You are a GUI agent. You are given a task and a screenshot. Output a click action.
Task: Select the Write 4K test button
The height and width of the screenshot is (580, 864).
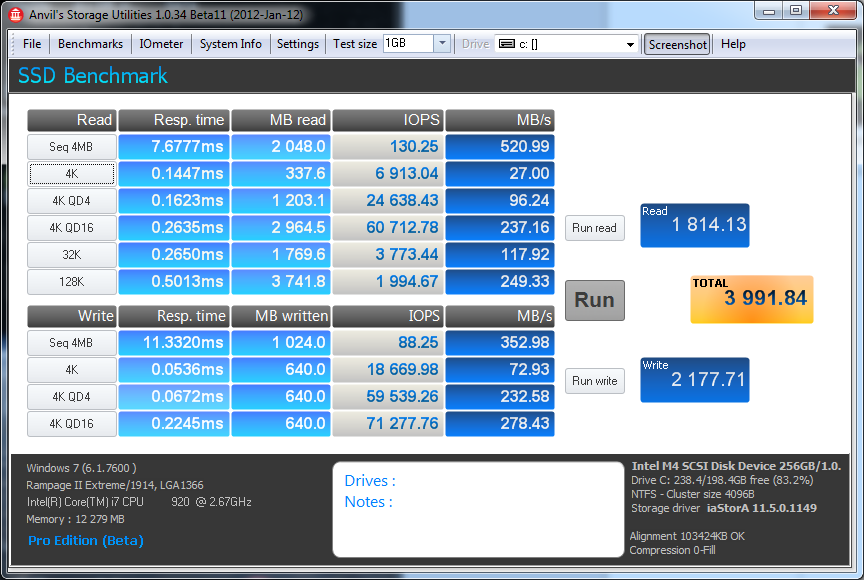point(72,370)
